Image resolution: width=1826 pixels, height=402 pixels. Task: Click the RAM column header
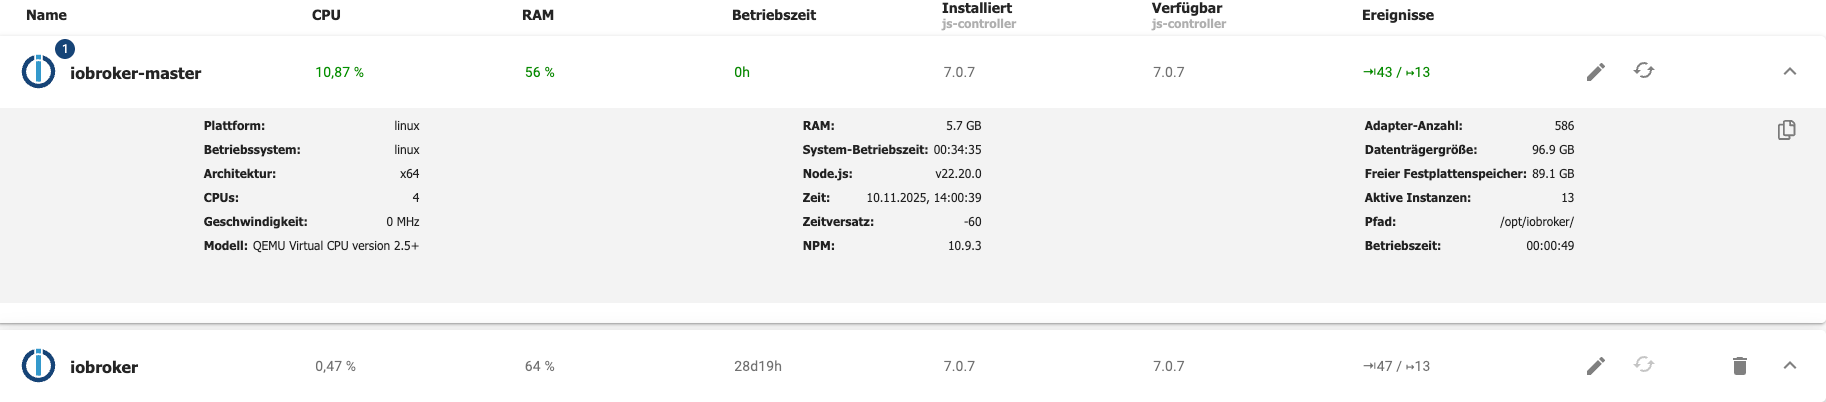[x=538, y=15]
